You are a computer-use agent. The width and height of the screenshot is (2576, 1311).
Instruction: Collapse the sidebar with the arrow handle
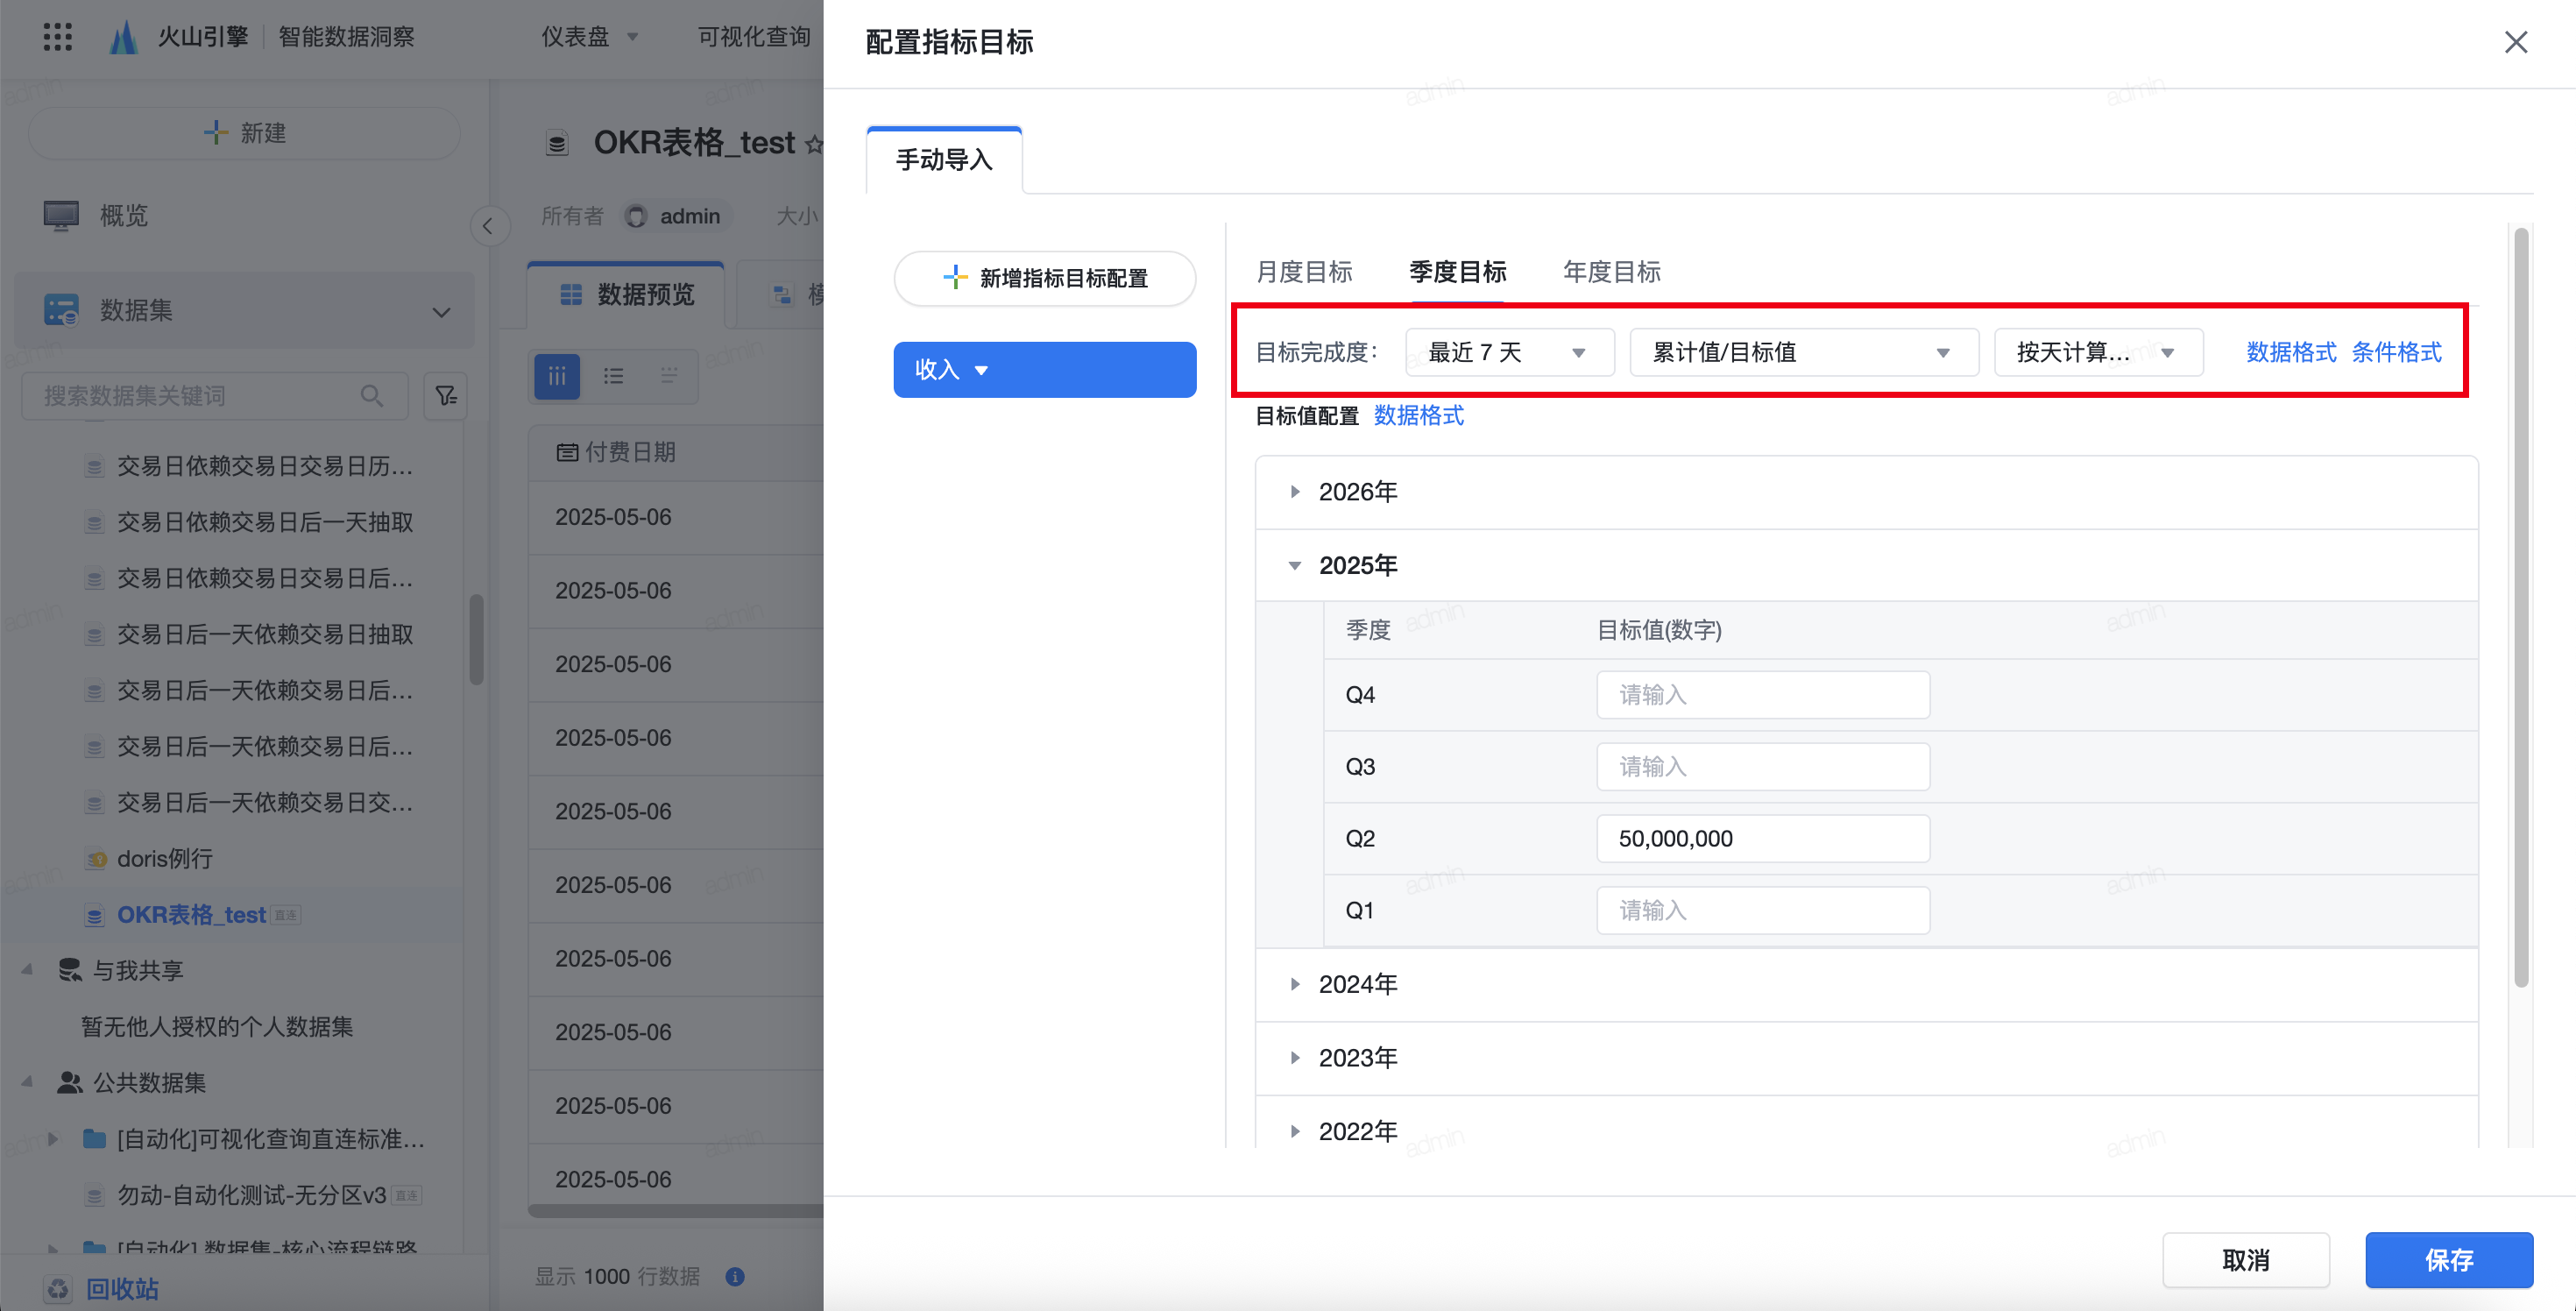click(x=488, y=226)
